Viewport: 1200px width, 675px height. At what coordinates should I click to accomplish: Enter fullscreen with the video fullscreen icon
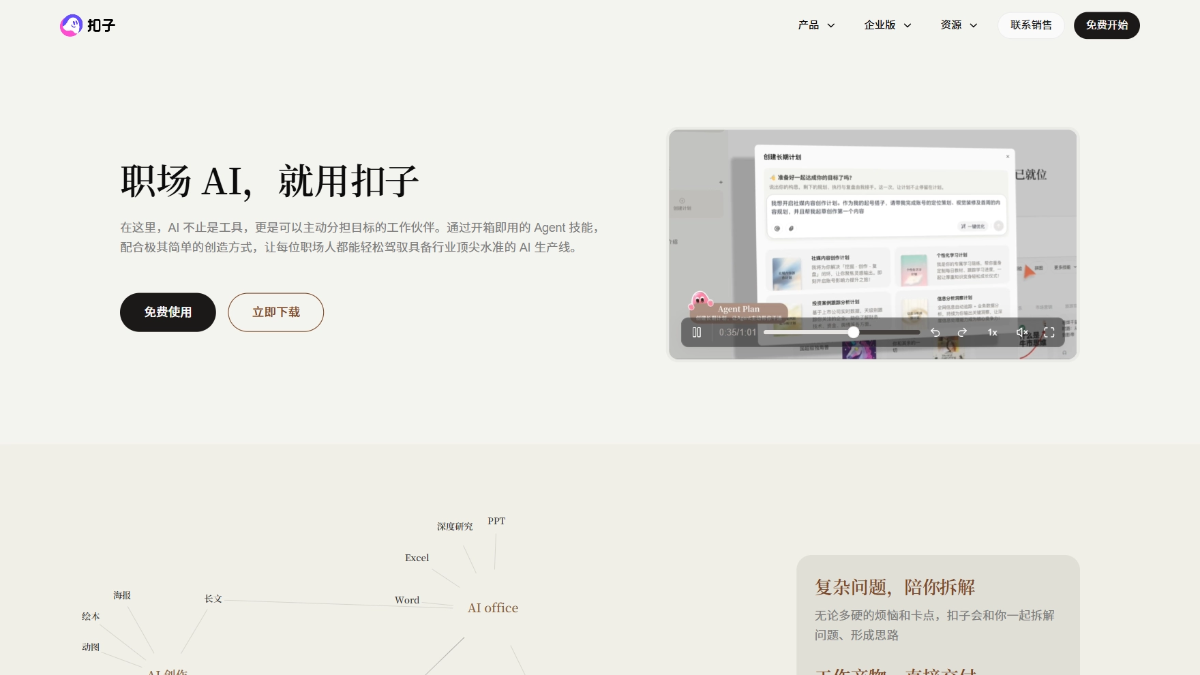(1049, 332)
